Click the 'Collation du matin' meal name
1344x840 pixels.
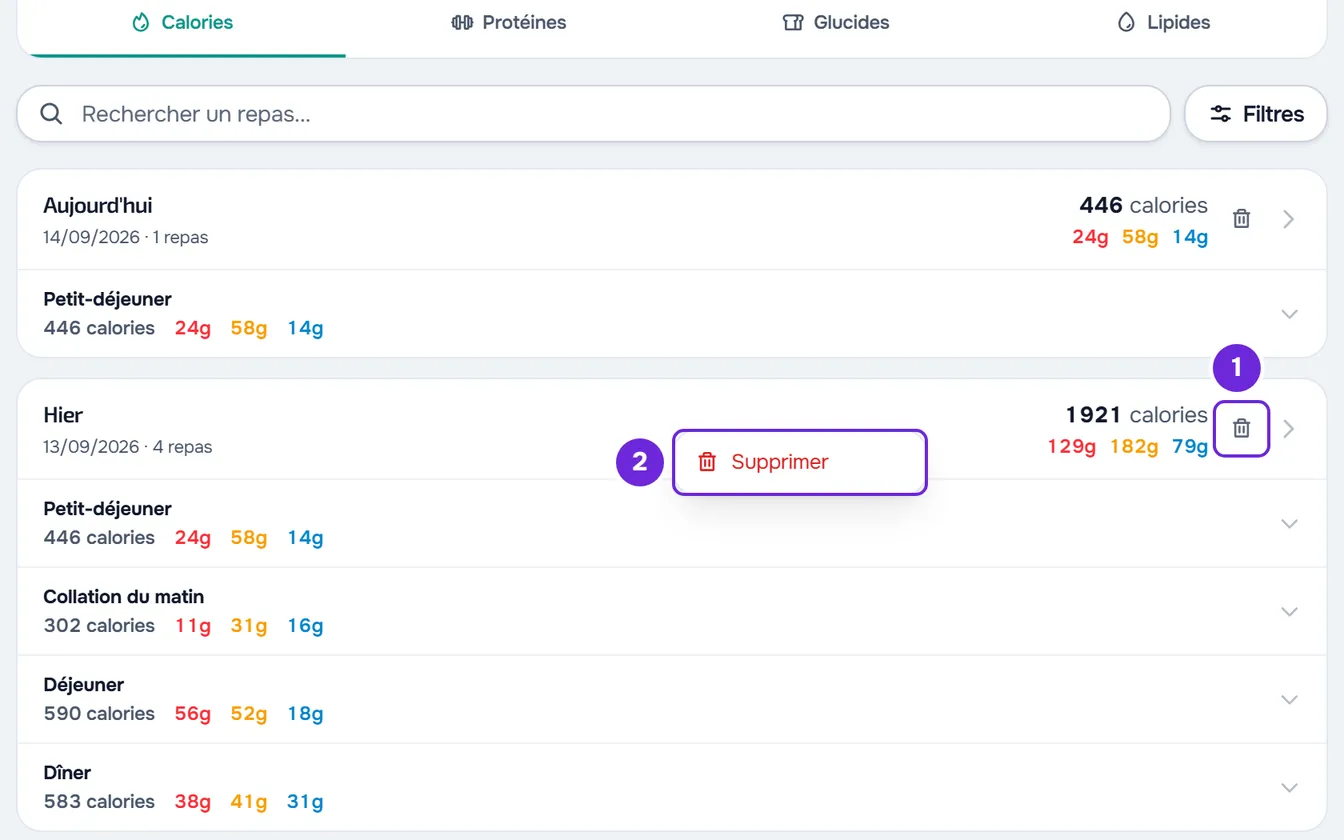click(124, 597)
